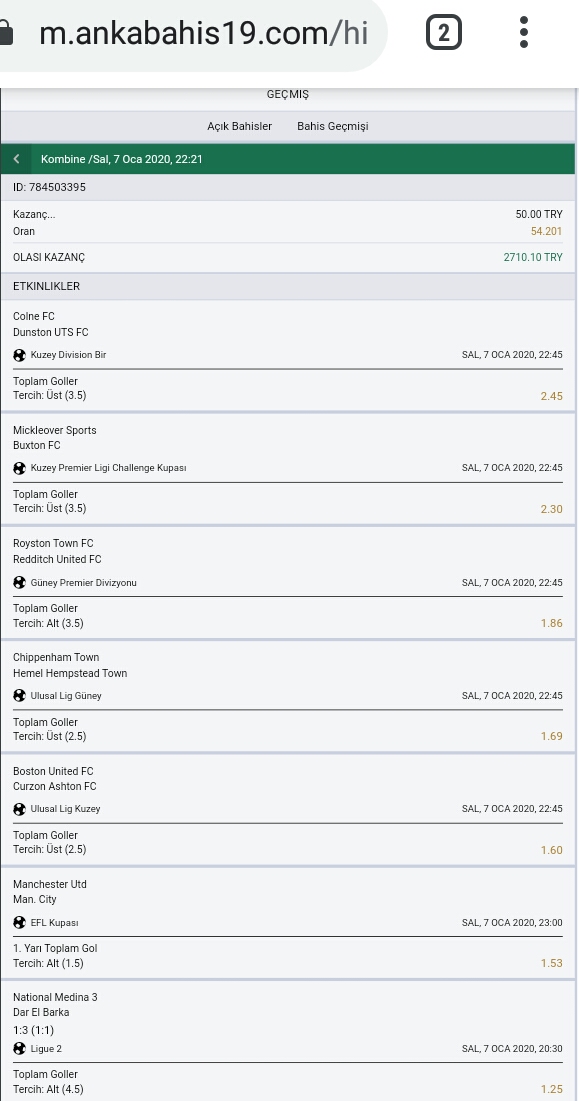Image resolution: width=579 pixels, height=1101 pixels.
Task: Click the soccer ball icon beside Ulusal Lig Güney
Action: (x=20, y=696)
